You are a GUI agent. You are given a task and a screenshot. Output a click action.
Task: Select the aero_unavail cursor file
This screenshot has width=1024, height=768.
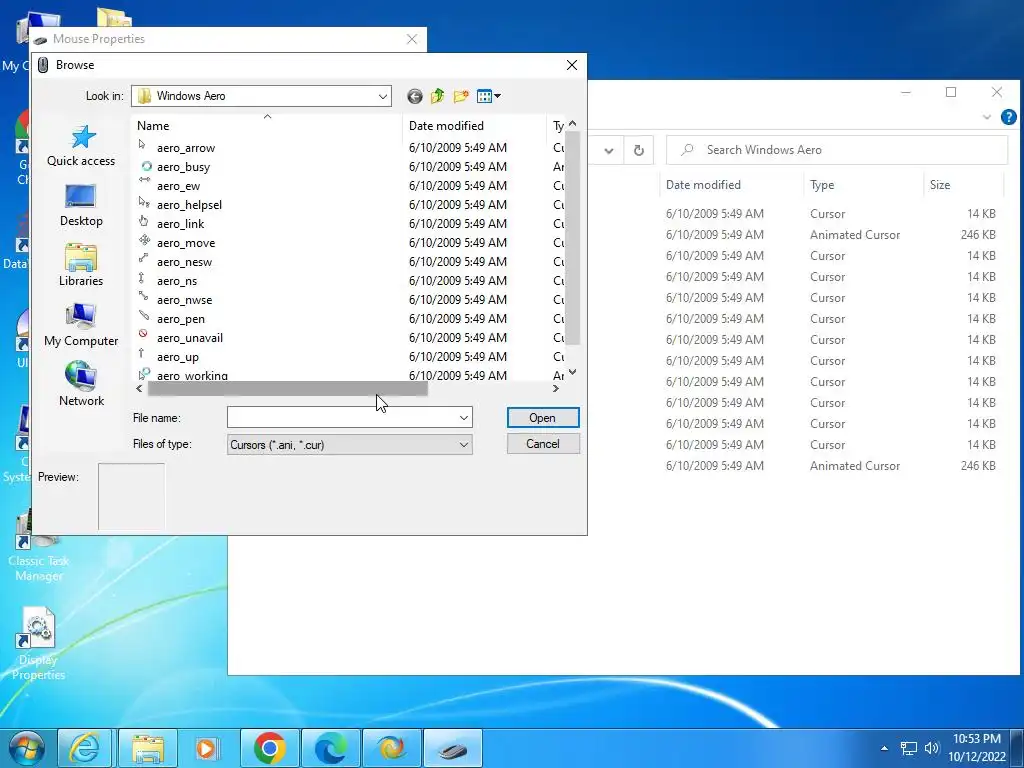[x=190, y=338]
